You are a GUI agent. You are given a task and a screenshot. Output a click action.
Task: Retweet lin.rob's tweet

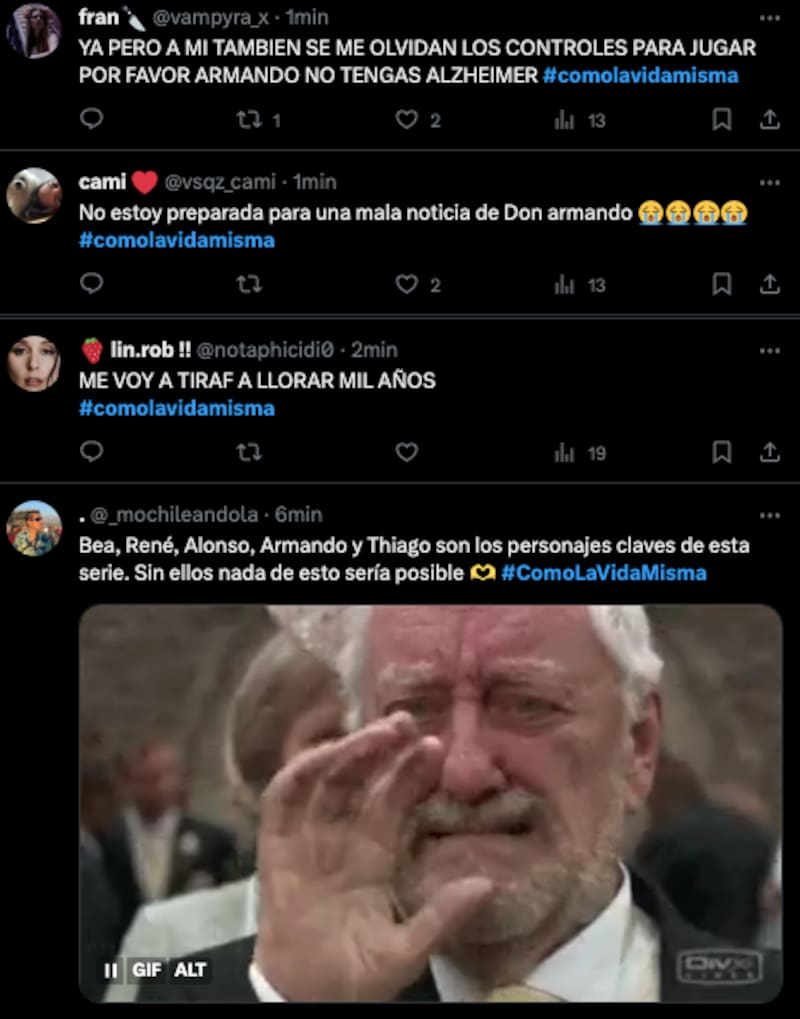248,453
